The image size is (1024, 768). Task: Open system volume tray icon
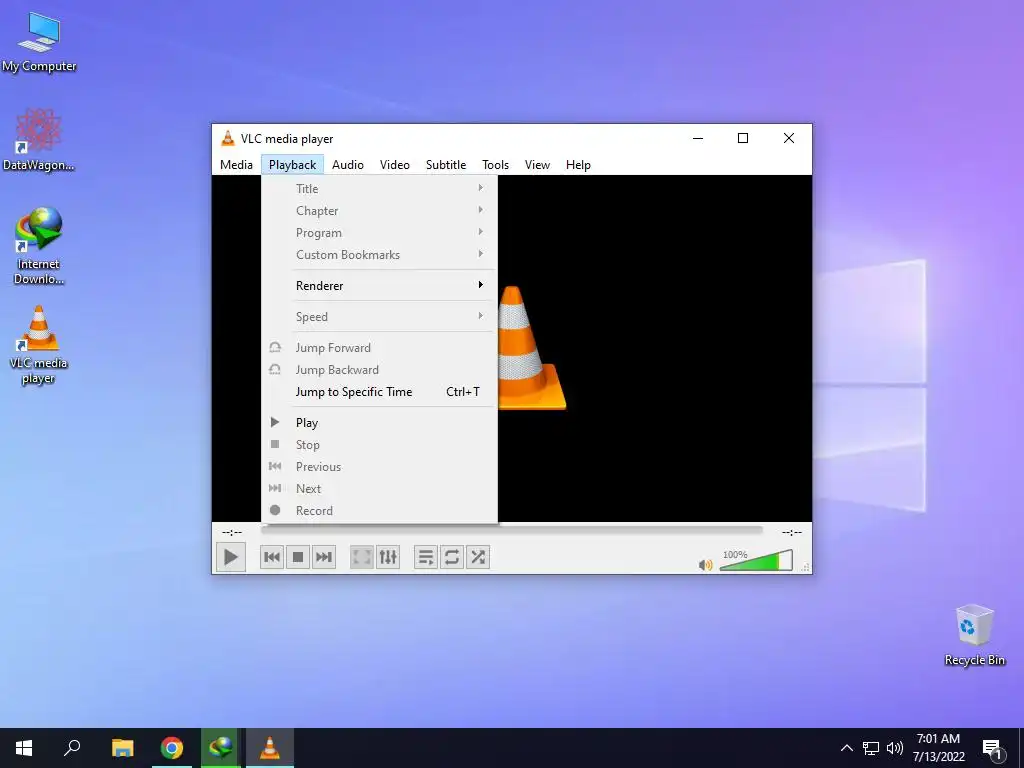pos(895,748)
